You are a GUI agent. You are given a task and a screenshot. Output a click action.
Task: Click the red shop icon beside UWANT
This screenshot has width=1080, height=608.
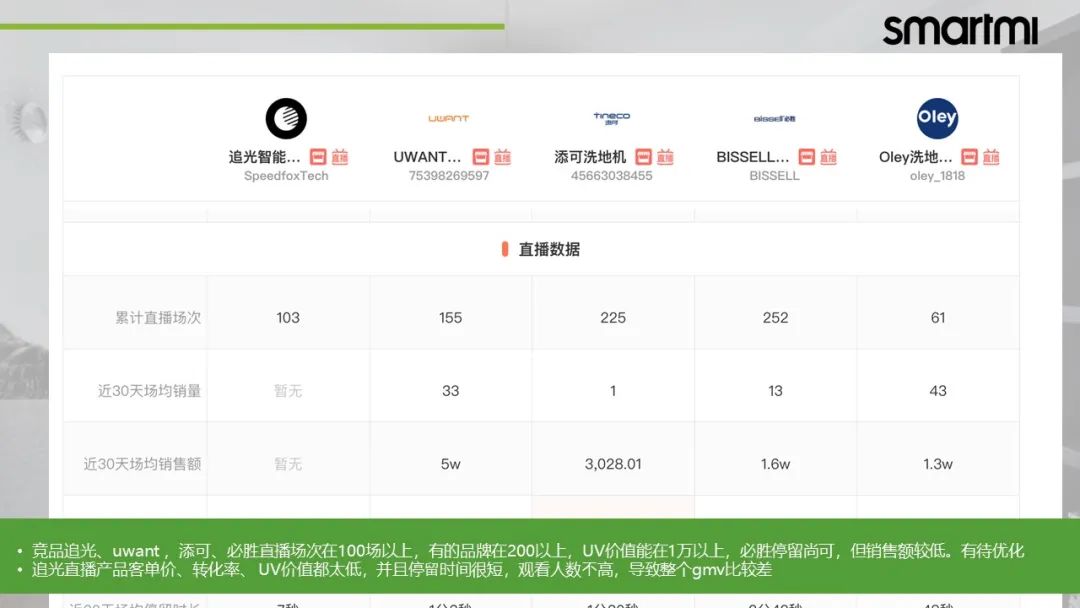pyautogui.click(x=480, y=157)
